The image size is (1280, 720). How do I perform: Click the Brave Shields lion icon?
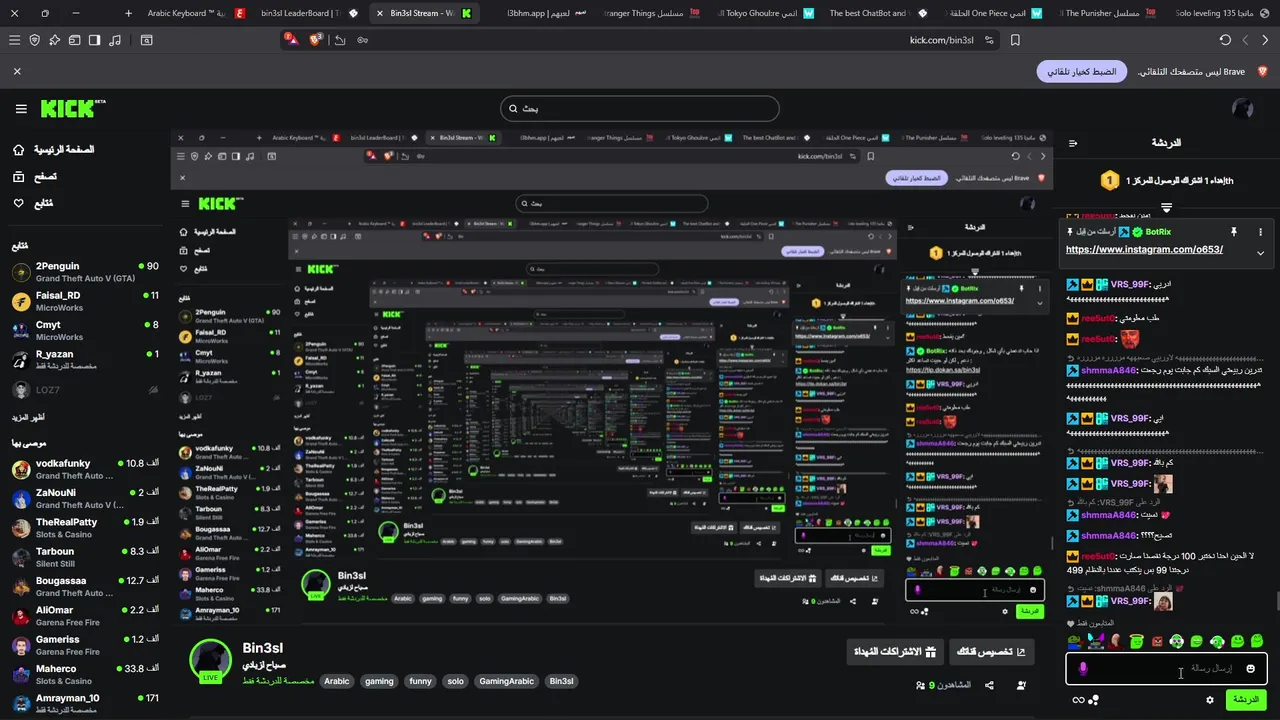pyautogui.click(x=316, y=40)
